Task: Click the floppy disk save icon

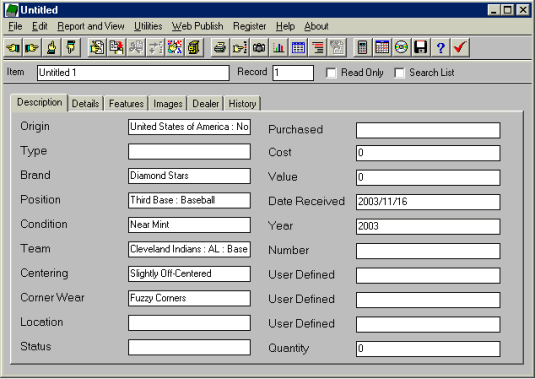Action: coord(421,47)
